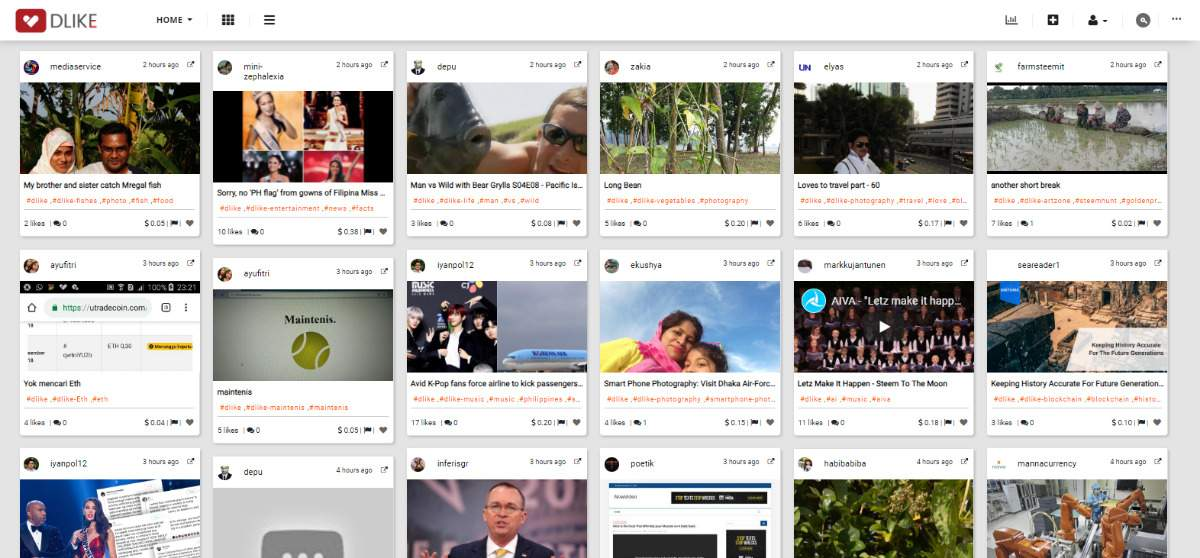Flag the Filipina Miss gowns post
Image resolution: width=1200 pixels, height=558 pixels.
pyautogui.click(x=369, y=232)
